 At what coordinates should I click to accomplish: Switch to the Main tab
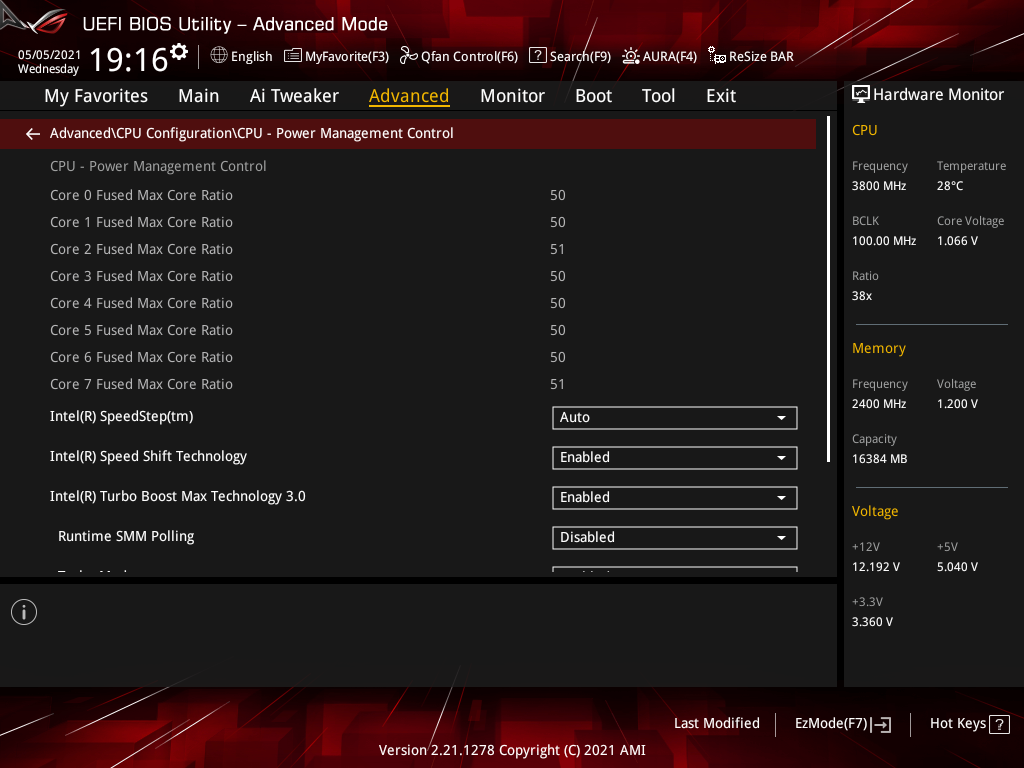tap(199, 96)
